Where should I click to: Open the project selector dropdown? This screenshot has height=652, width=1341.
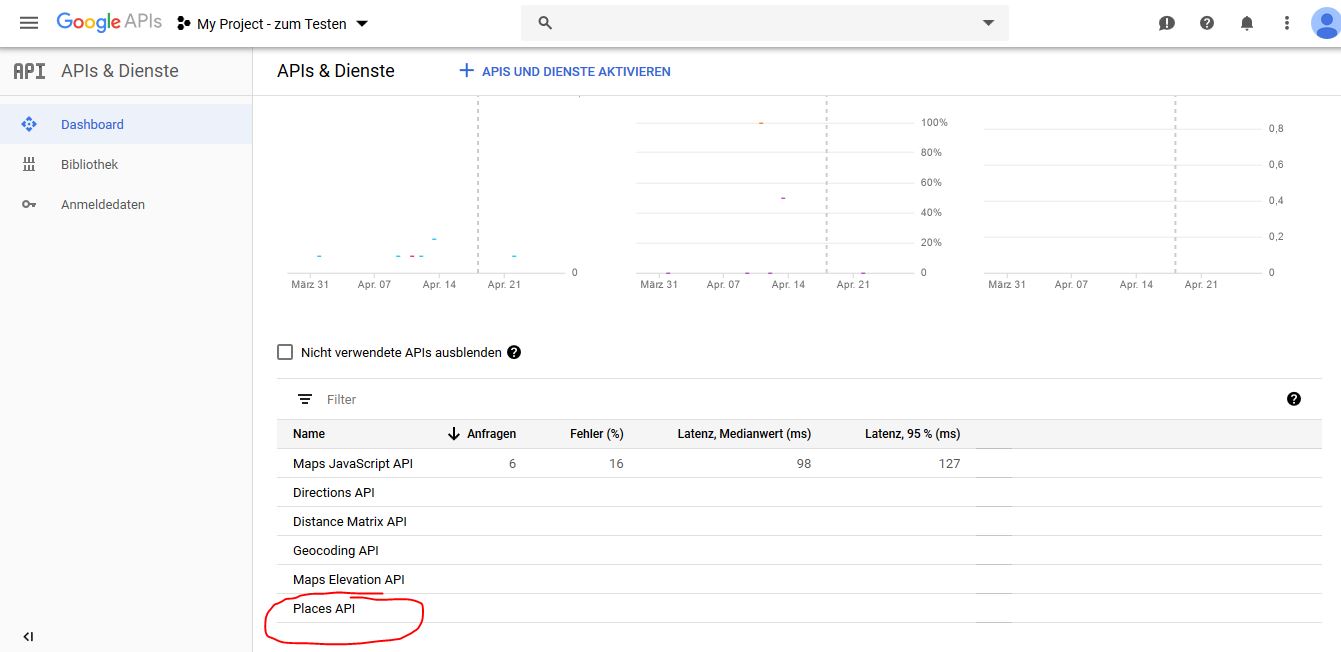[x=273, y=24]
